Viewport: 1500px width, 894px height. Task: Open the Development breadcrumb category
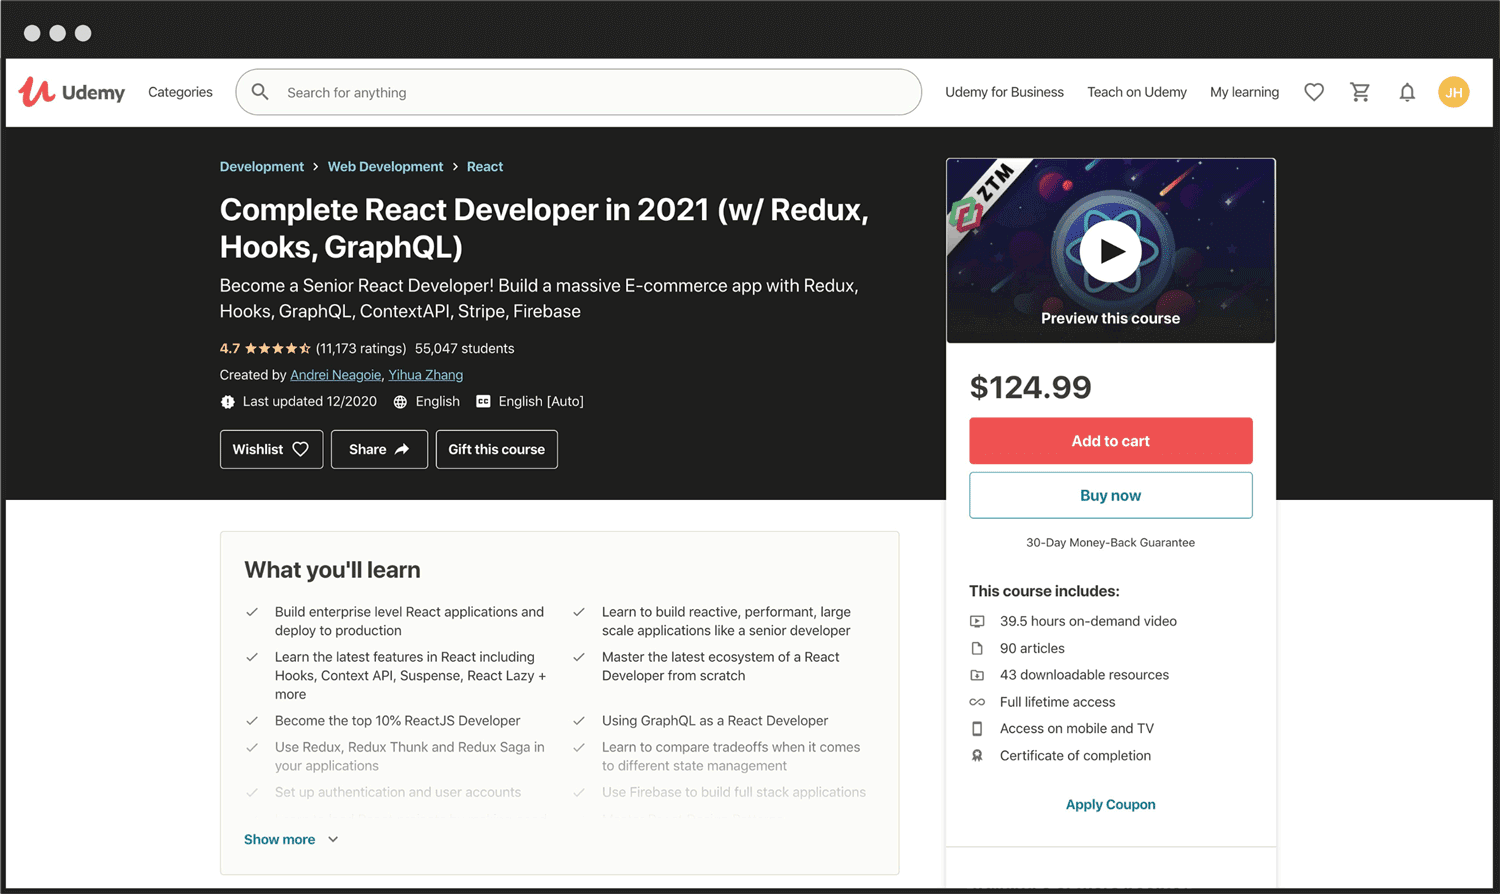click(261, 166)
